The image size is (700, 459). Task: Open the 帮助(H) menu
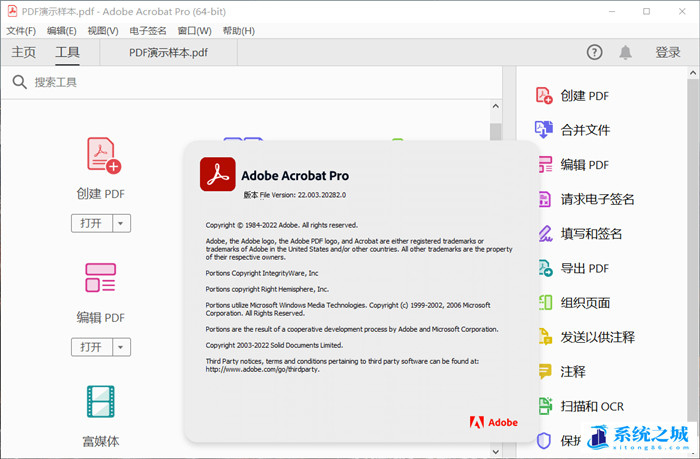(x=238, y=31)
